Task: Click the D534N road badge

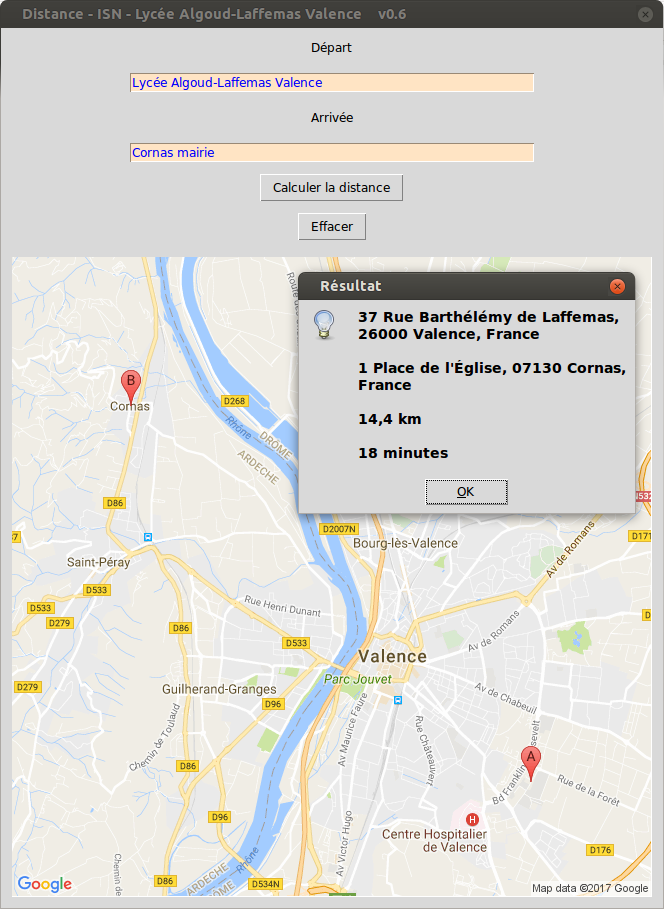Action: click(266, 884)
